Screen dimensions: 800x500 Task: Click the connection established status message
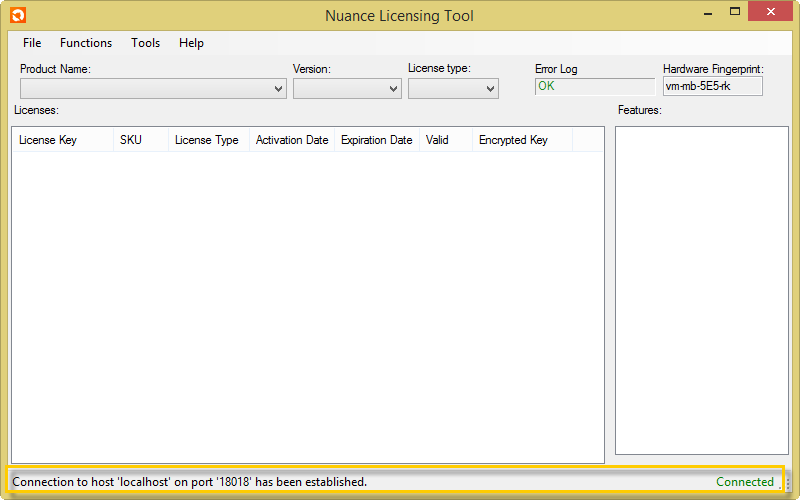click(189, 482)
